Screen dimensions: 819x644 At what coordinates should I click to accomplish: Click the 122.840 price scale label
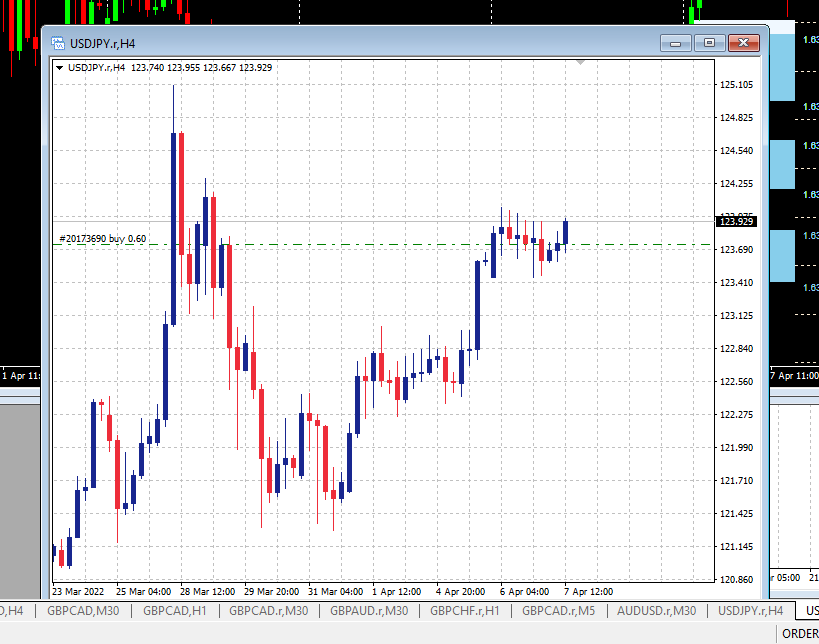(736, 349)
